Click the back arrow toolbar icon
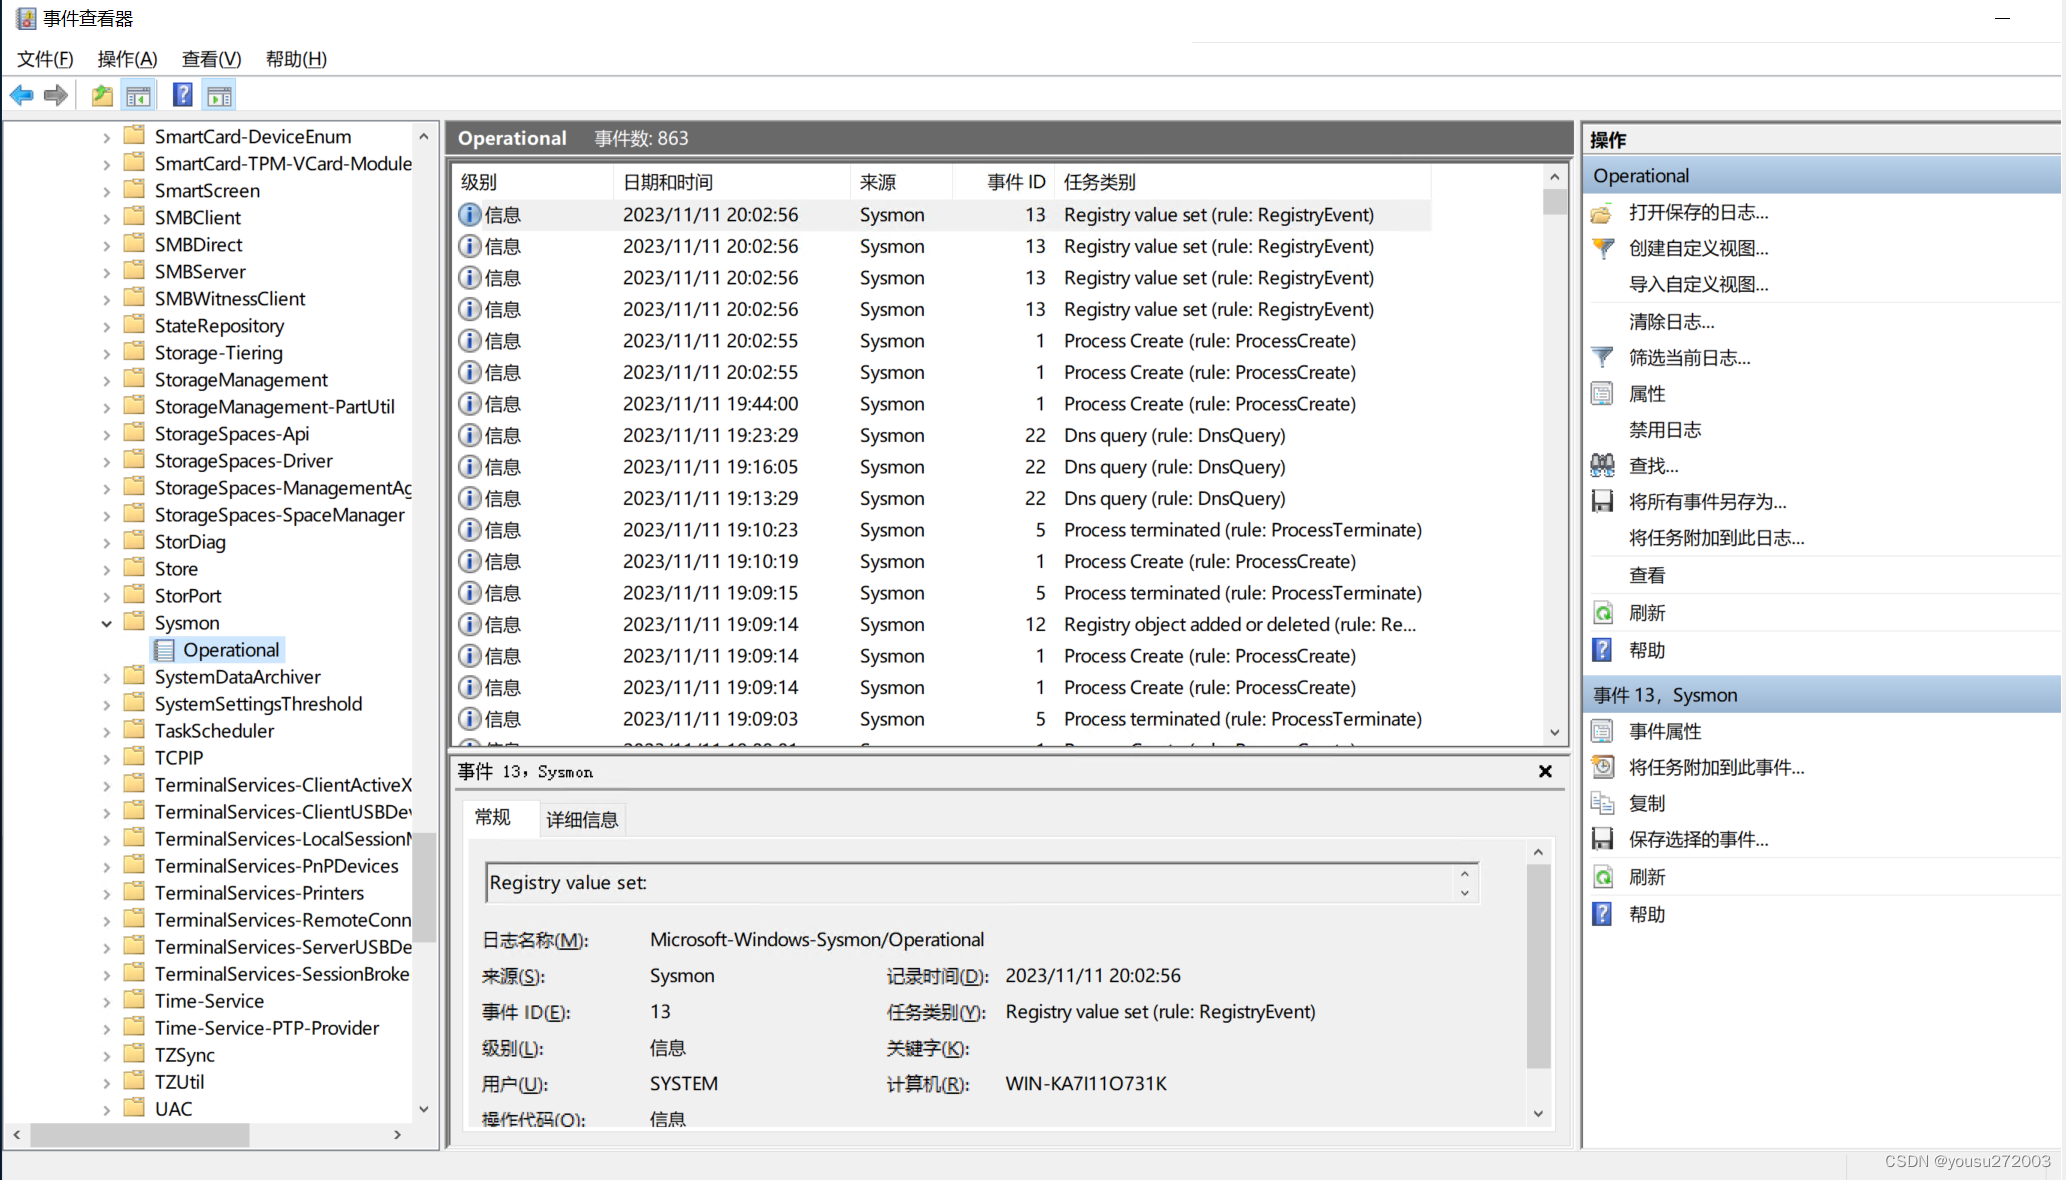Viewport: 2066px width, 1180px height. [x=21, y=96]
